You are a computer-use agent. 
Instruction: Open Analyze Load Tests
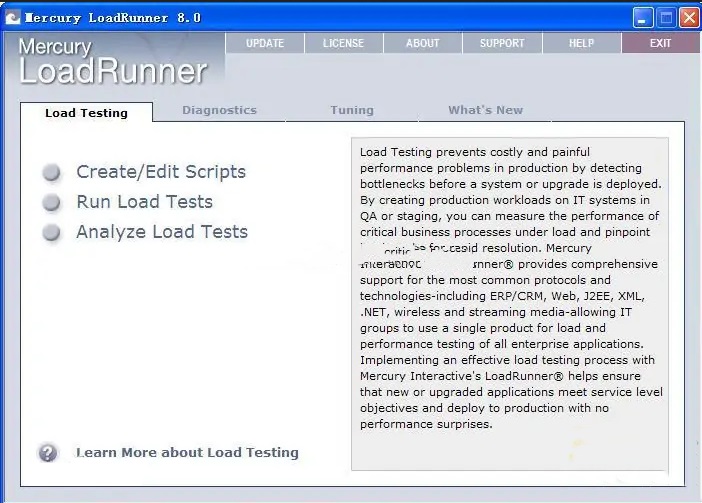[161, 232]
